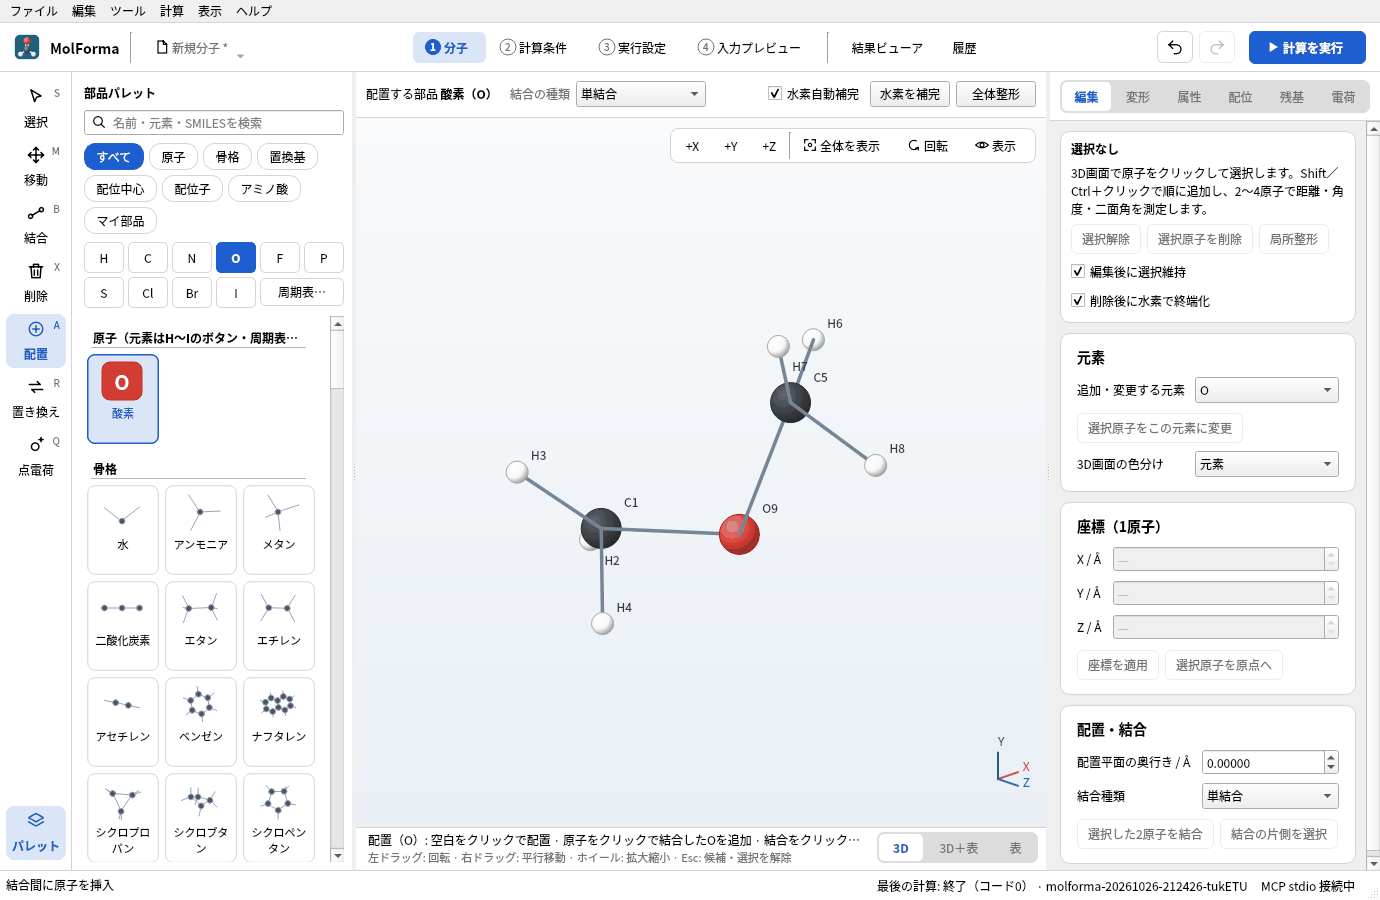Increase 配置平面の奥行き with up stepper
Screen dimensions: 1380x900
point(1331,757)
